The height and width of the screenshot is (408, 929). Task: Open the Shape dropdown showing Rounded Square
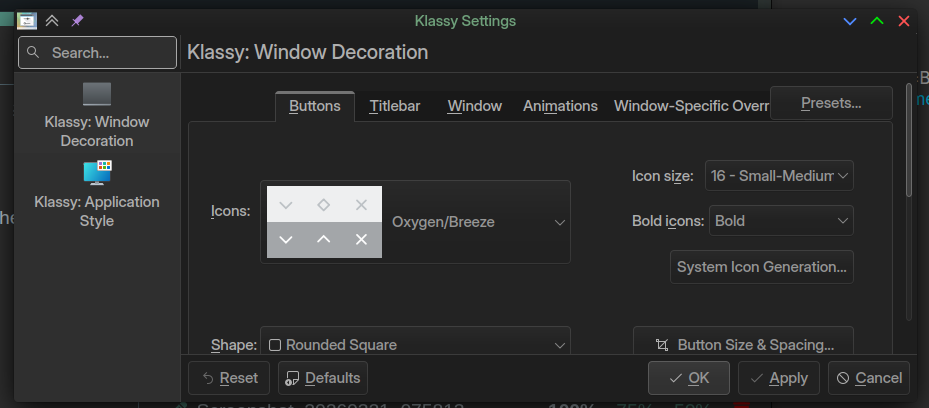coord(415,344)
